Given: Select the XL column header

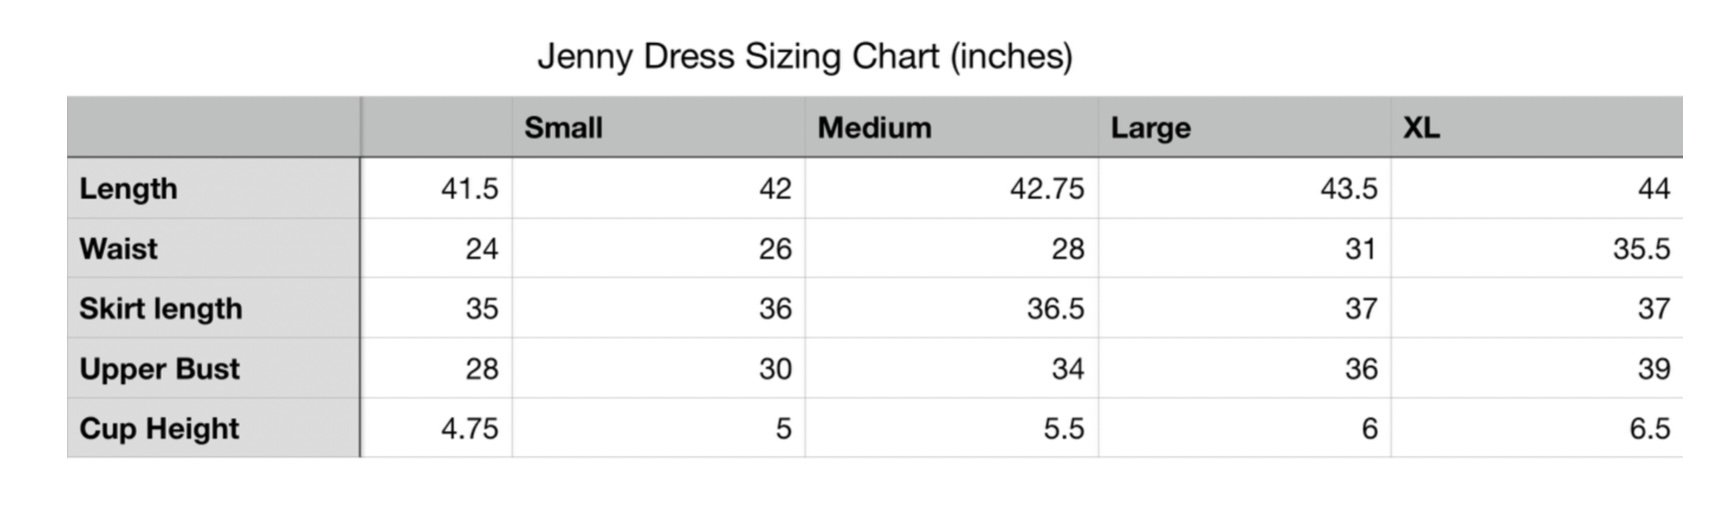Looking at the screenshot, I should click(x=1537, y=127).
